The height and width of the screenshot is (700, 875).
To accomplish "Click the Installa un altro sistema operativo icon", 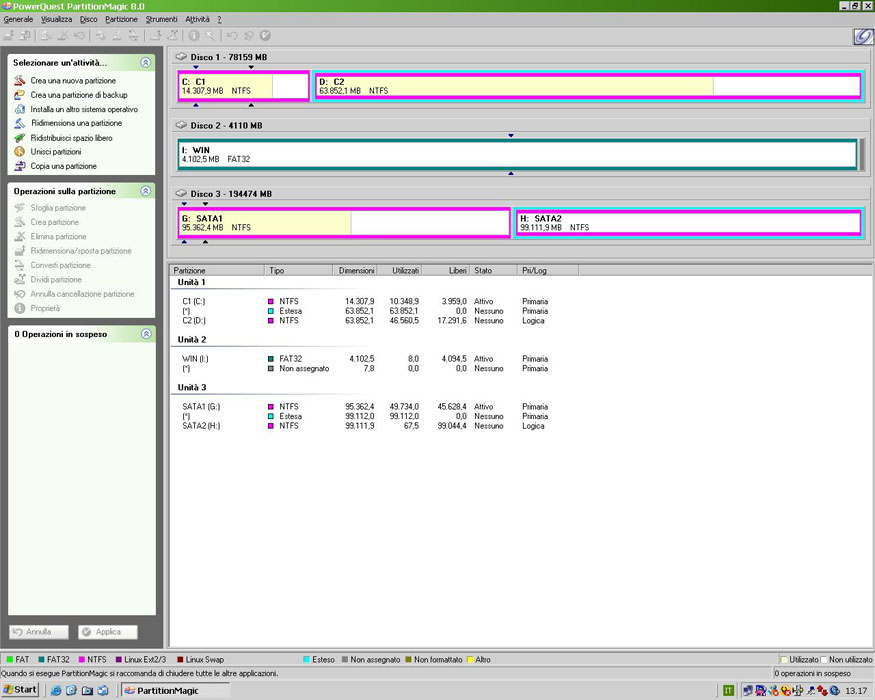I will pyautogui.click(x=20, y=109).
